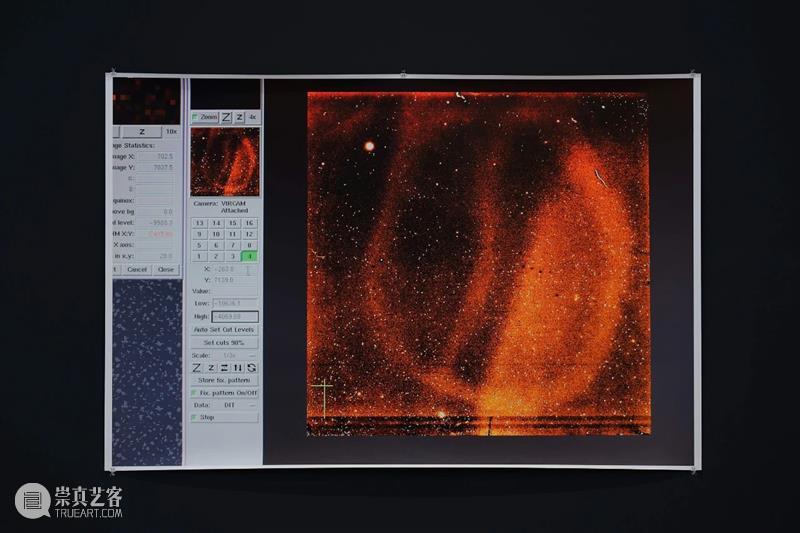Image resolution: width=800 pixels, height=533 pixels.
Task: Click the Store fix. pattern button
Action: (224, 380)
